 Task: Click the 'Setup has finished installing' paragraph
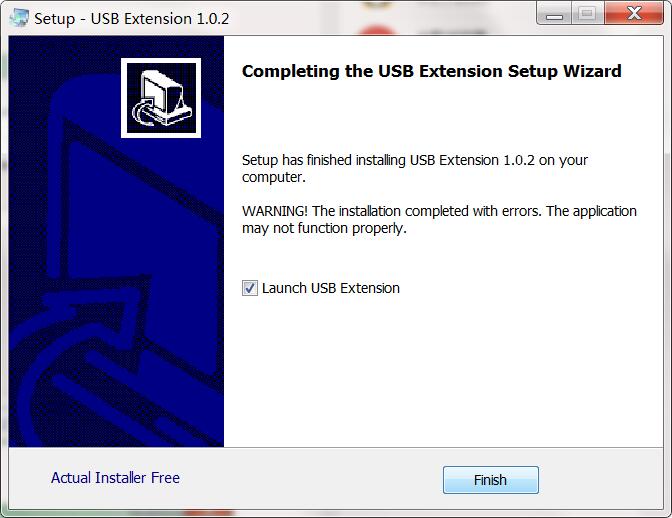414,168
